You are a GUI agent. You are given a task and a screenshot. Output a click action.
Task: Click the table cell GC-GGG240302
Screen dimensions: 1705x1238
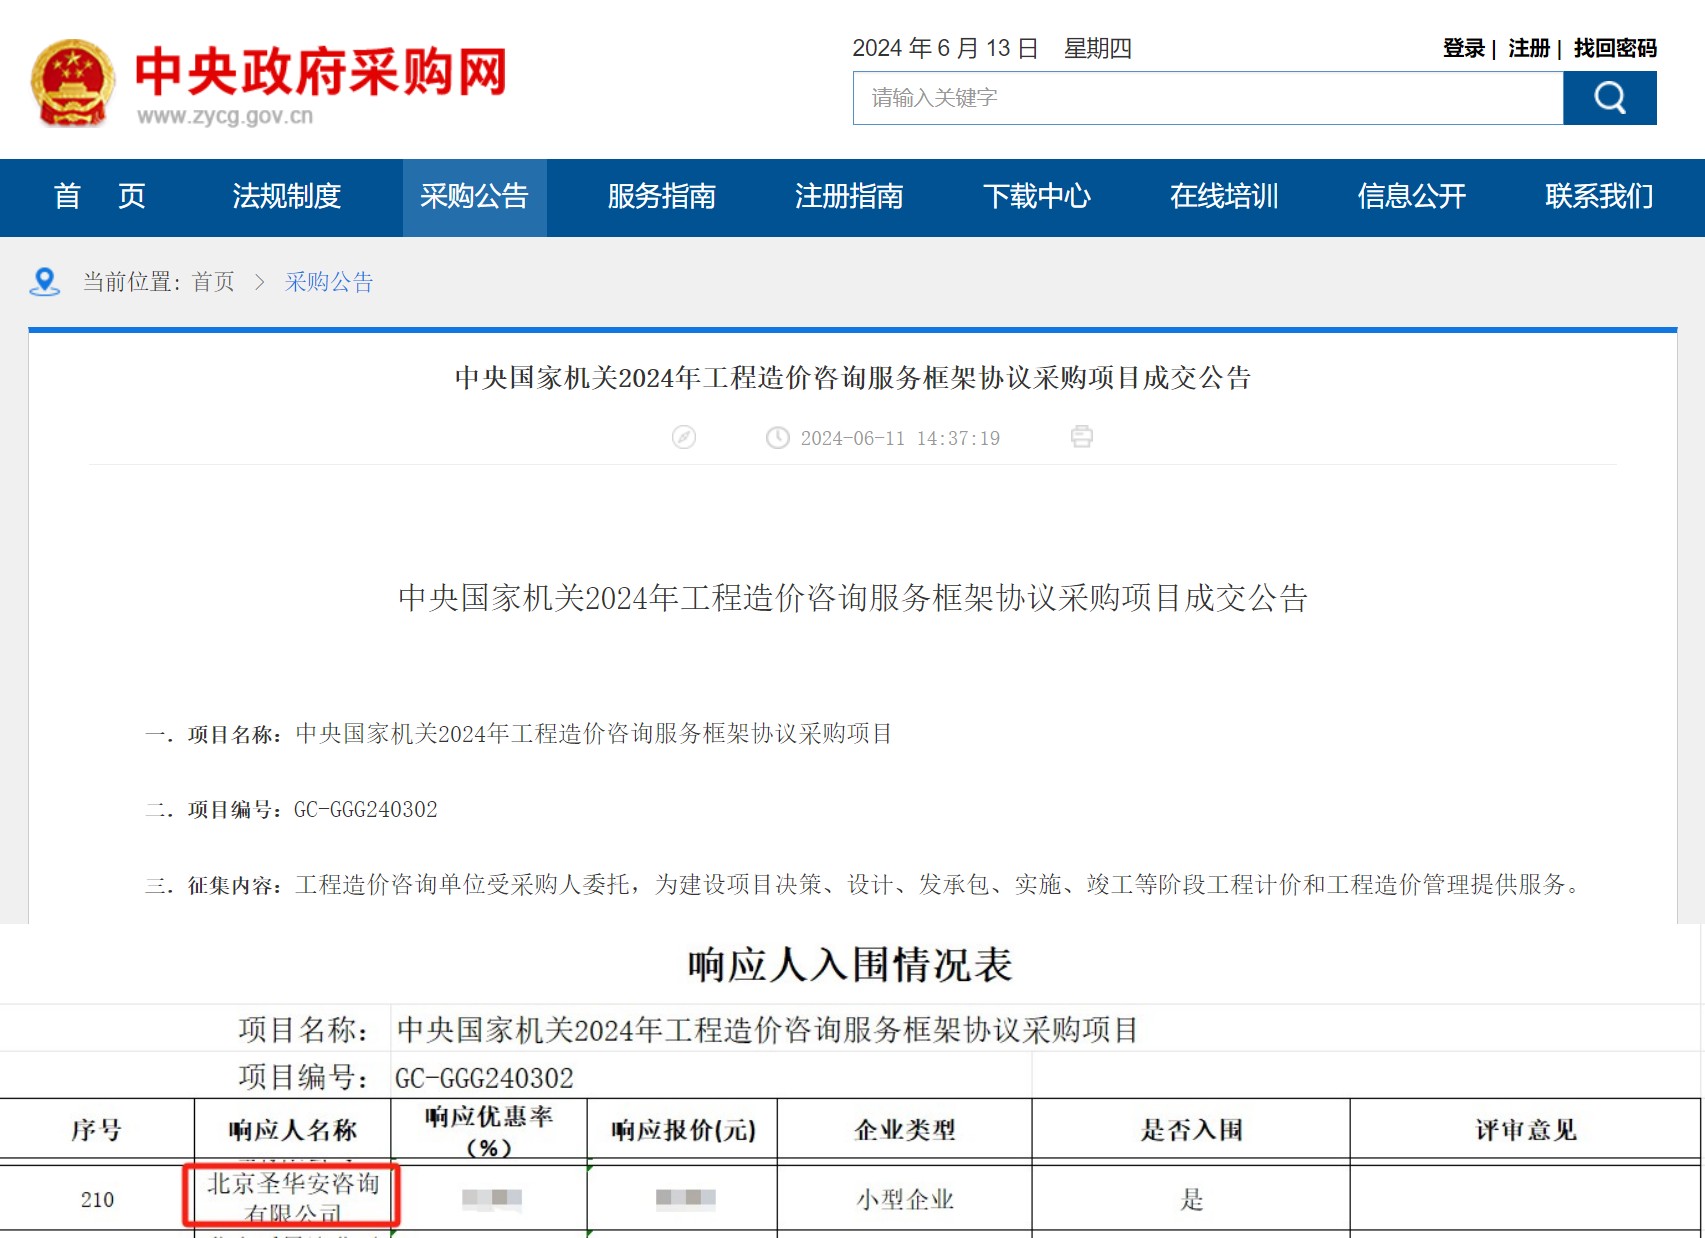click(484, 1078)
